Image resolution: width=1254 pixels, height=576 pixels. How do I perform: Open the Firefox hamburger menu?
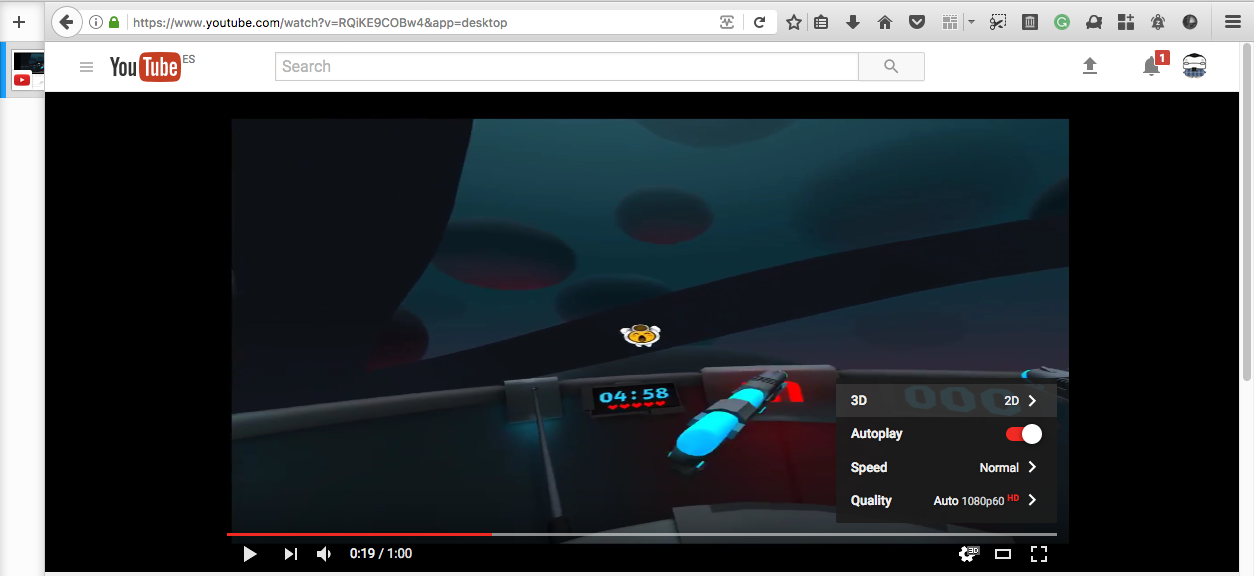[x=1233, y=22]
